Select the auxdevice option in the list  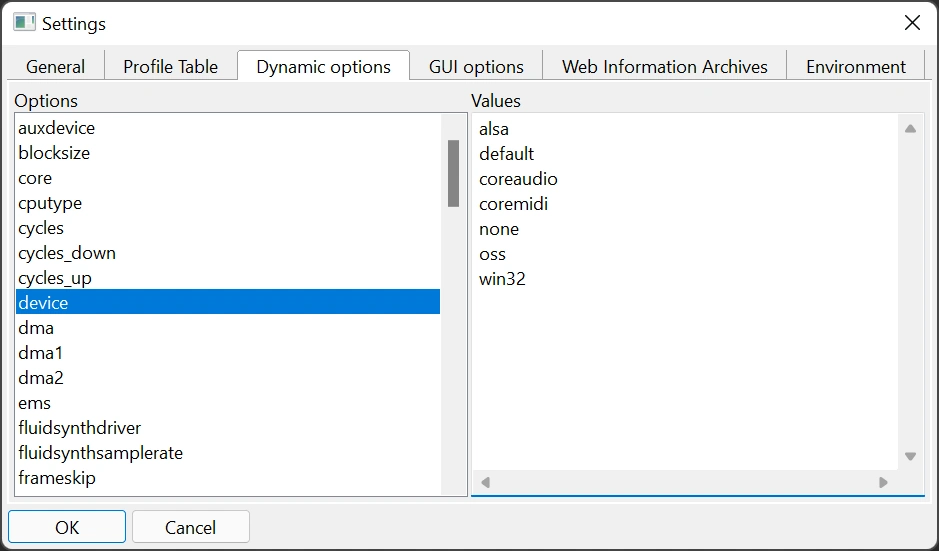pyautogui.click(x=57, y=128)
